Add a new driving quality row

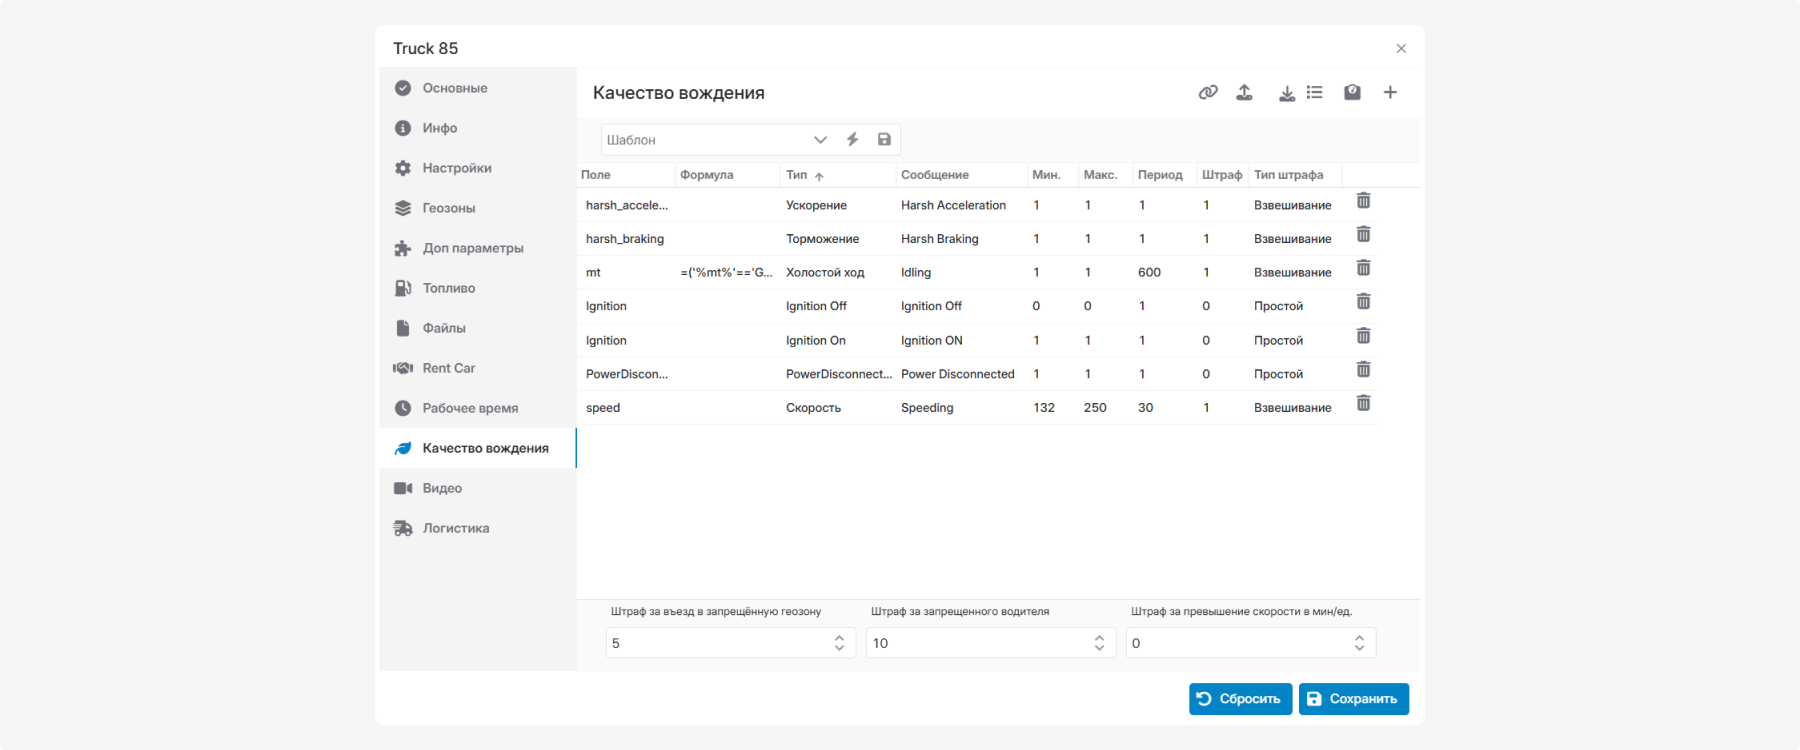pos(1390,92)
